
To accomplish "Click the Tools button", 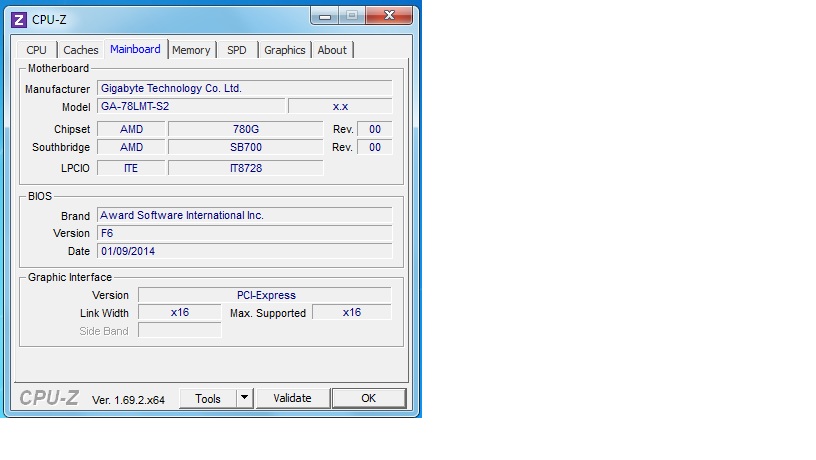I will tap(208, 399).
